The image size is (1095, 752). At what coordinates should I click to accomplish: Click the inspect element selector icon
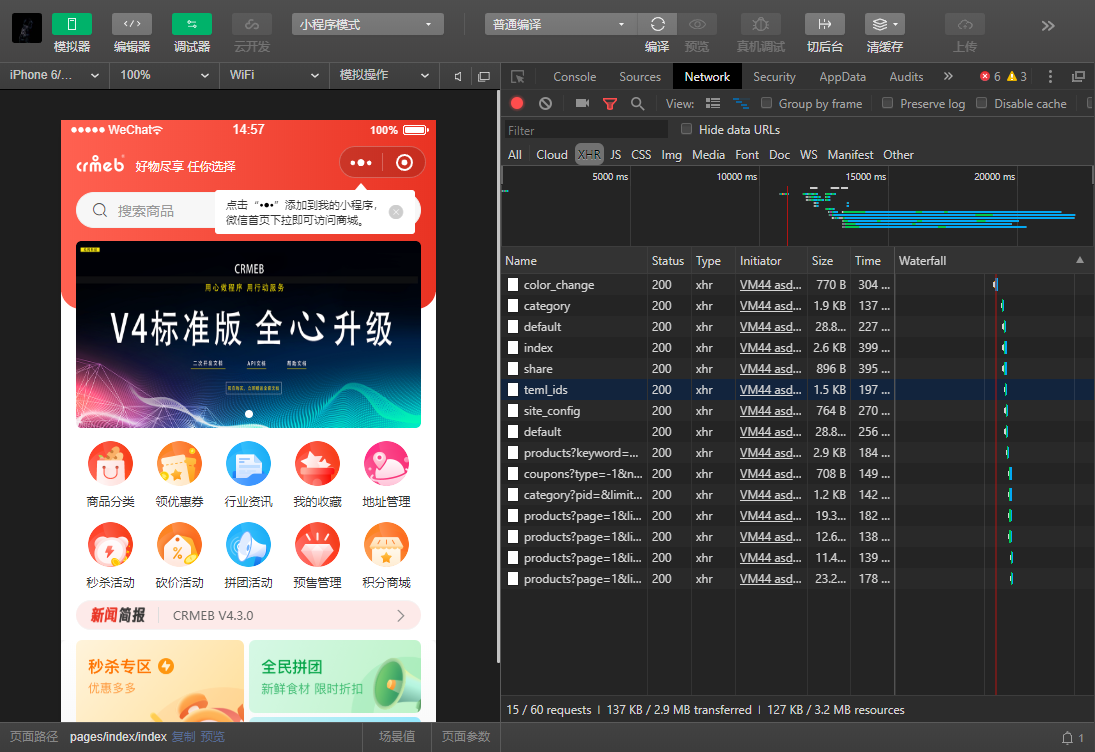(x=517, y=77)
